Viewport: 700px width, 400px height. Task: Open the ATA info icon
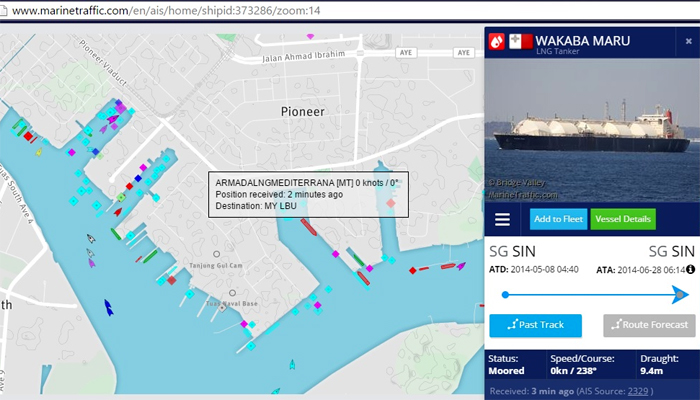click(x=690, y=269)
